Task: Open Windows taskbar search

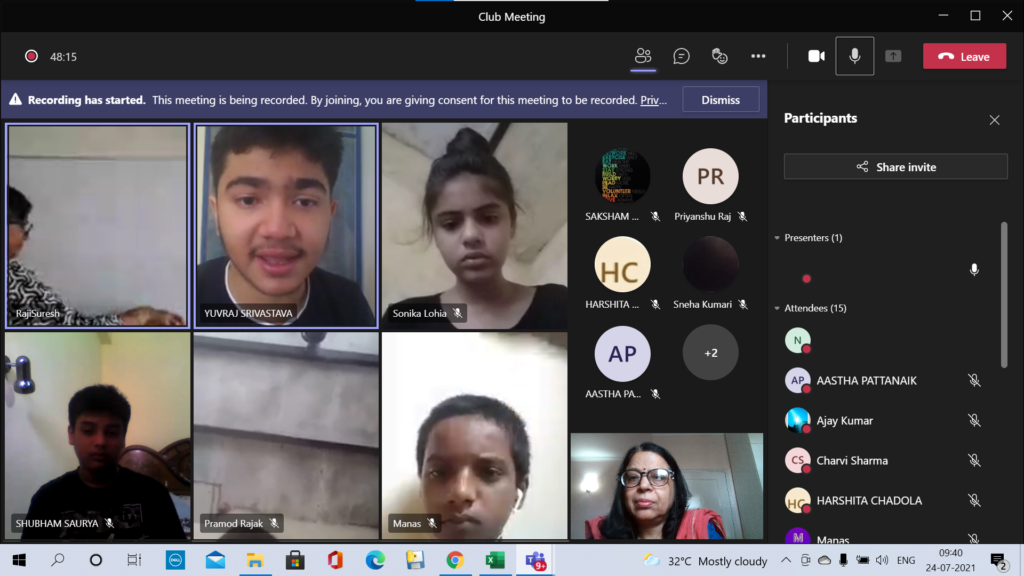Action: 57,560
